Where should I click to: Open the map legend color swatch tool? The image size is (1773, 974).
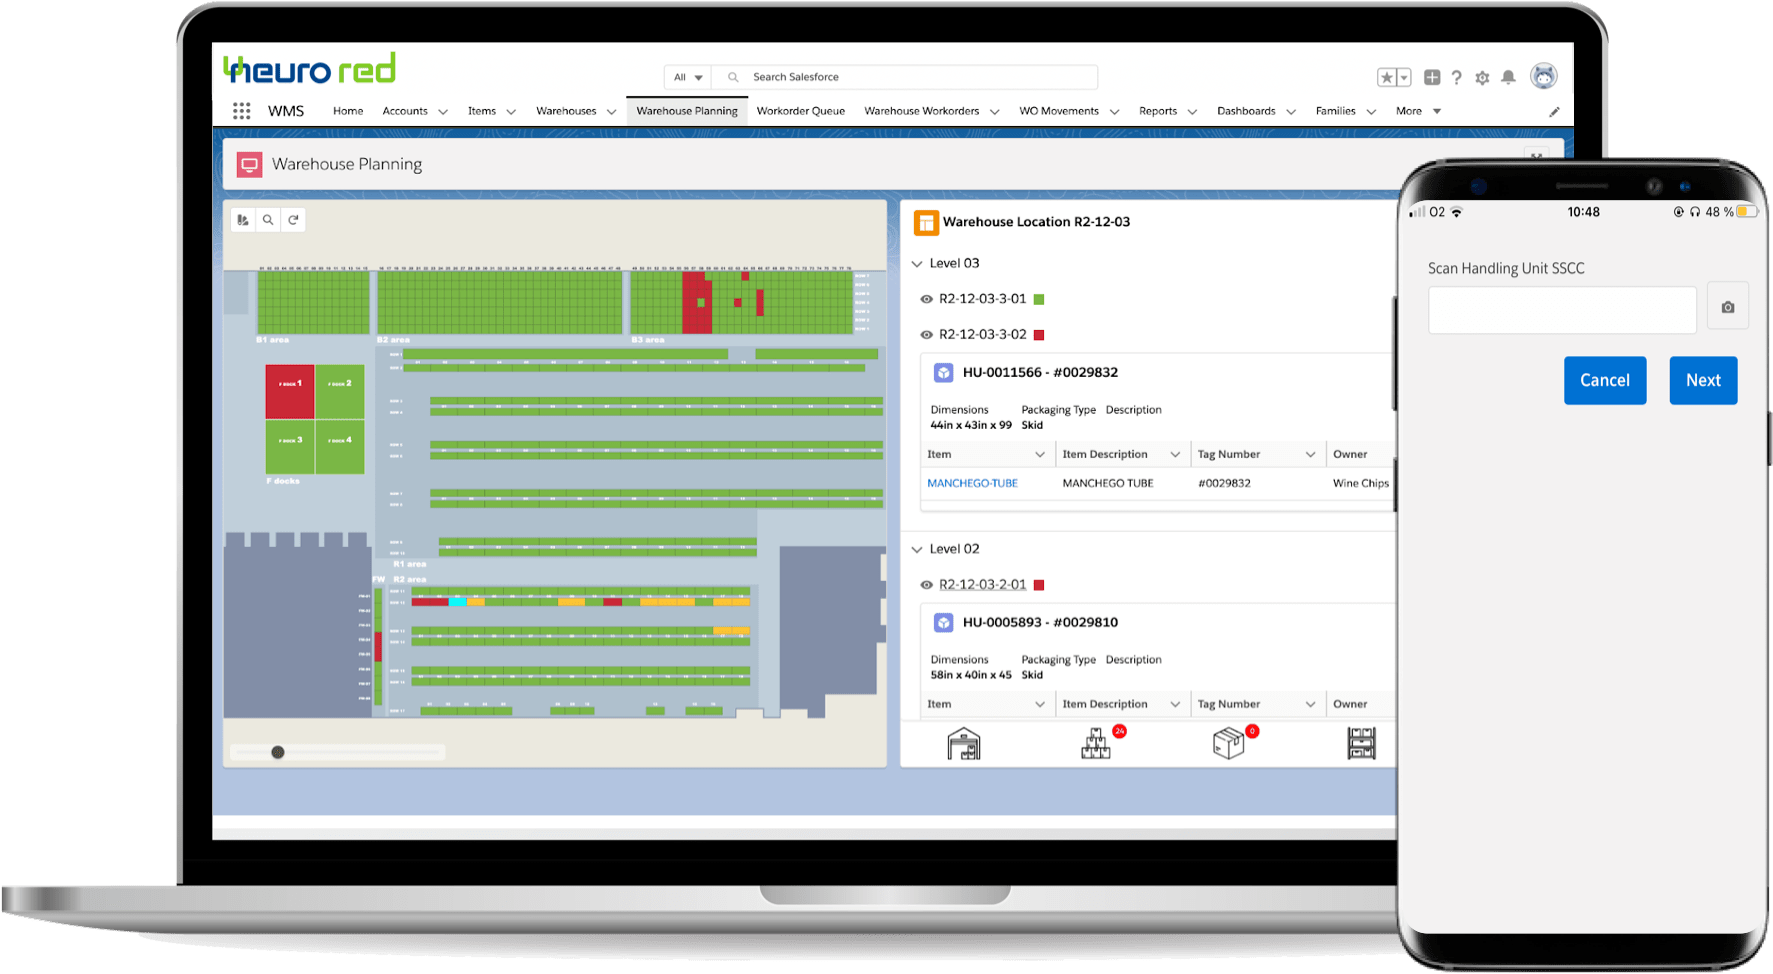[x=243, y=219]
